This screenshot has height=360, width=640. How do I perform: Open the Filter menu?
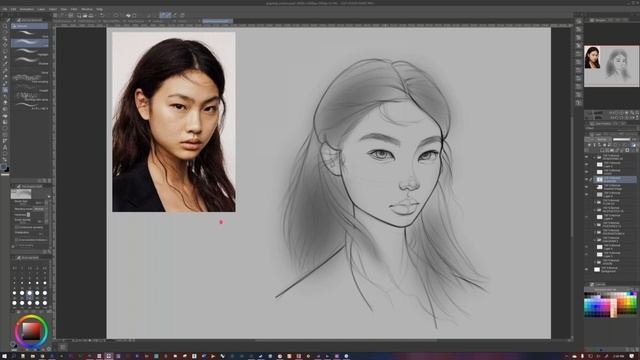tap(74, 9)
